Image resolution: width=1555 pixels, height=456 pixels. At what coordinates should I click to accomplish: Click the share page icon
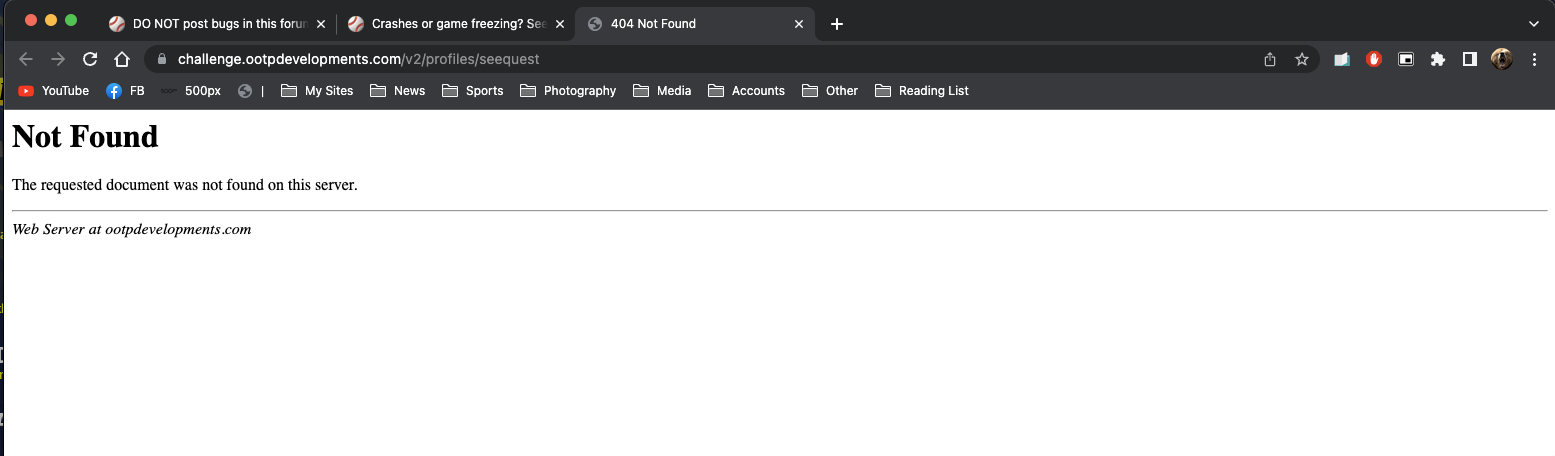click(x=1270, y=59)
